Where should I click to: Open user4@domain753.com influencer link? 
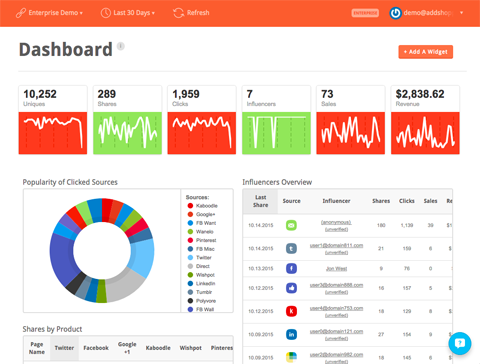pyautogui.click(x=336, y=308)
